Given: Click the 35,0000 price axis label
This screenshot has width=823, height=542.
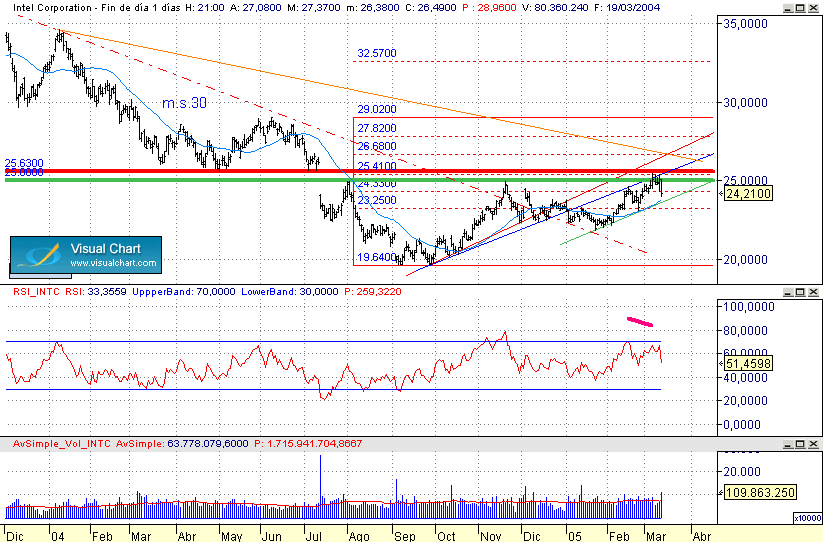Looking at the screenshot, I should pyautogui.click(x=745, y=24).
